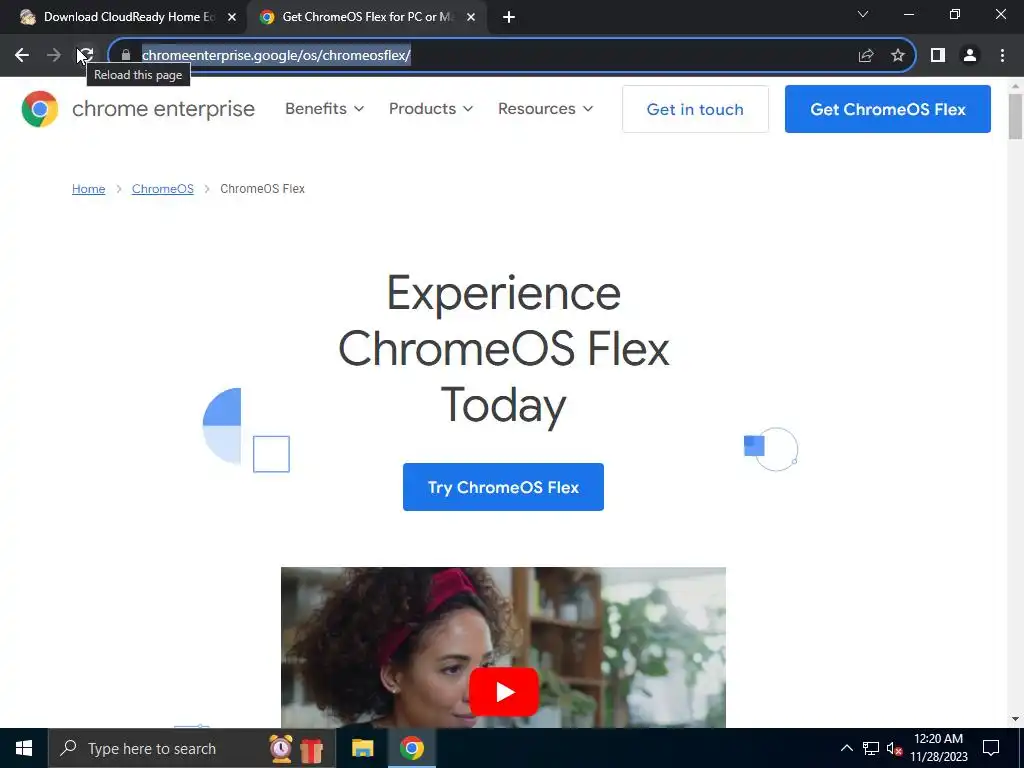Show hidden system tray icons
This screenshot has width=1024, height=768.
[x=846, y=748]
